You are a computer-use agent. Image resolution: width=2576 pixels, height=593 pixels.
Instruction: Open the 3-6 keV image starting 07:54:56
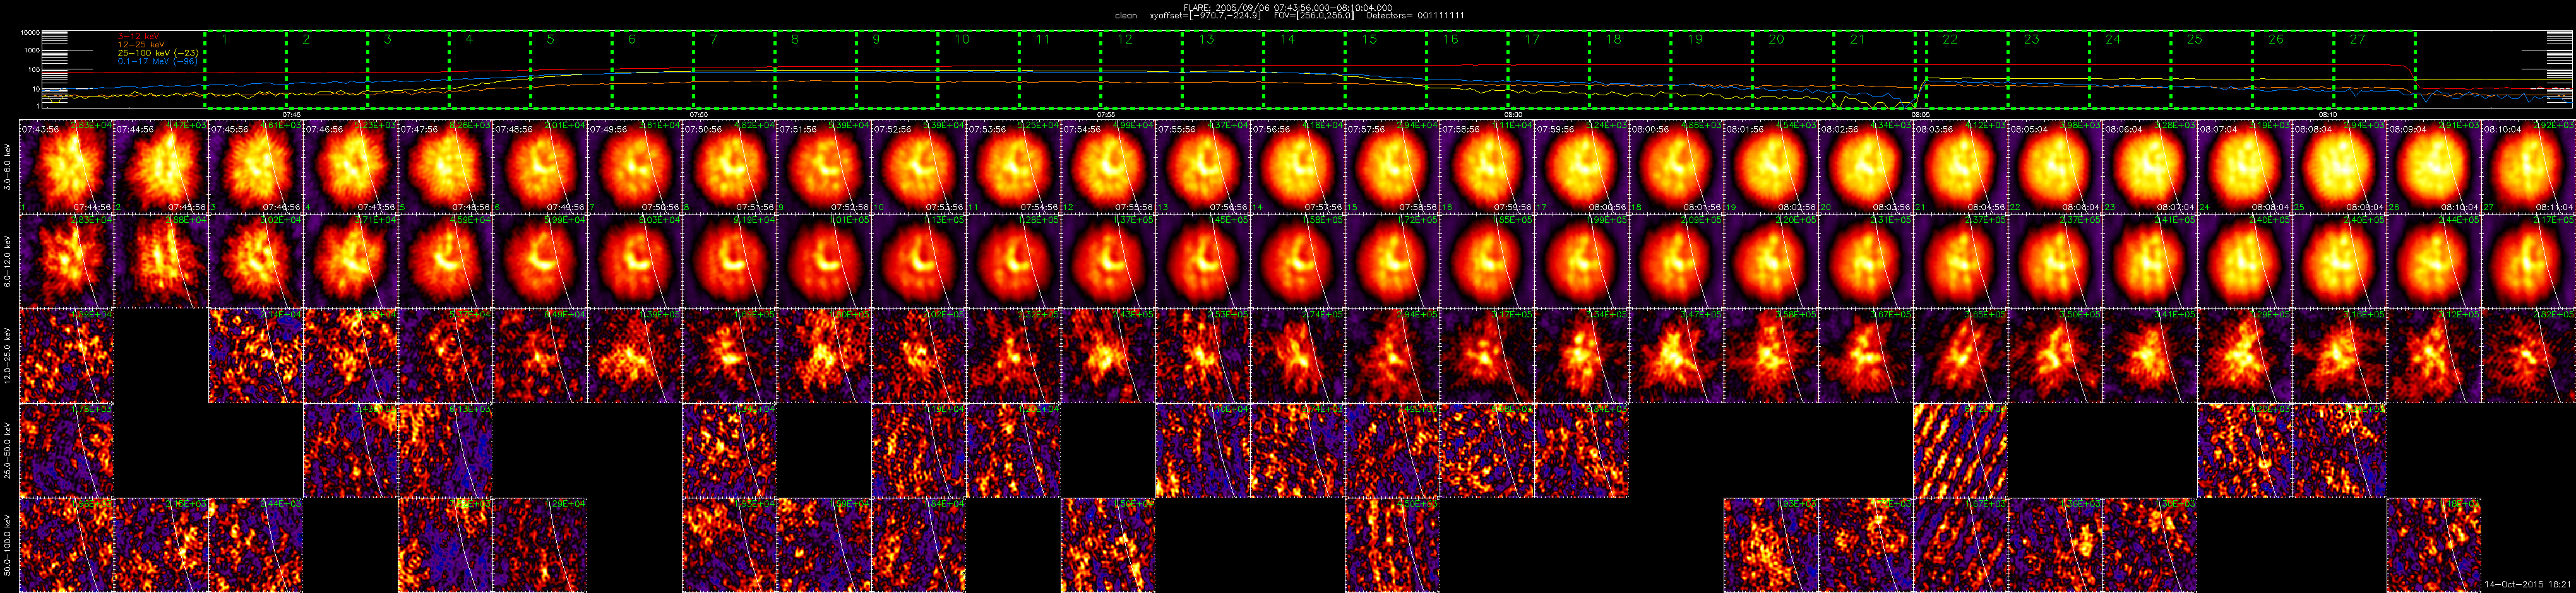pyautogui.click(x=1108, y=168)
